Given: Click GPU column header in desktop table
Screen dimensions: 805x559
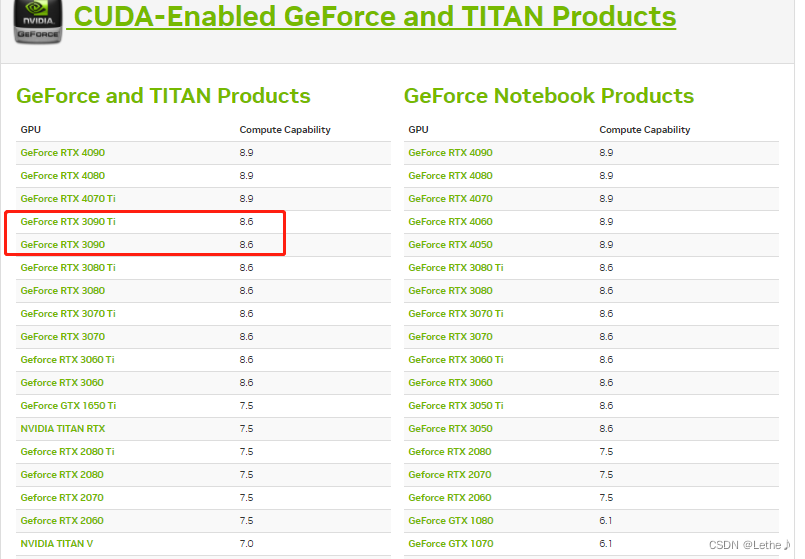Looking at the screenshot, I should pos(31,130).
